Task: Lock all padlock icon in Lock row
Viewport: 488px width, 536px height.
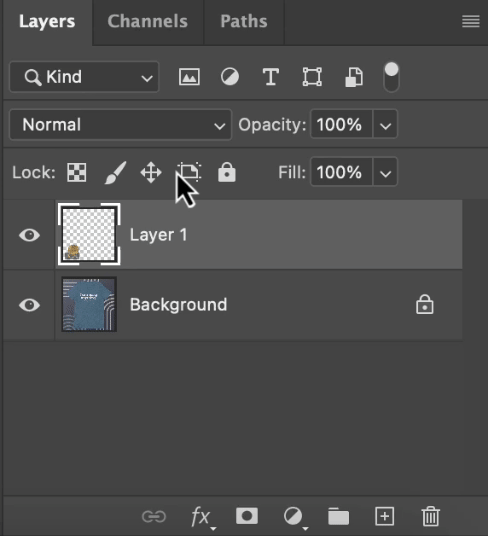Action: click(227, 172)
